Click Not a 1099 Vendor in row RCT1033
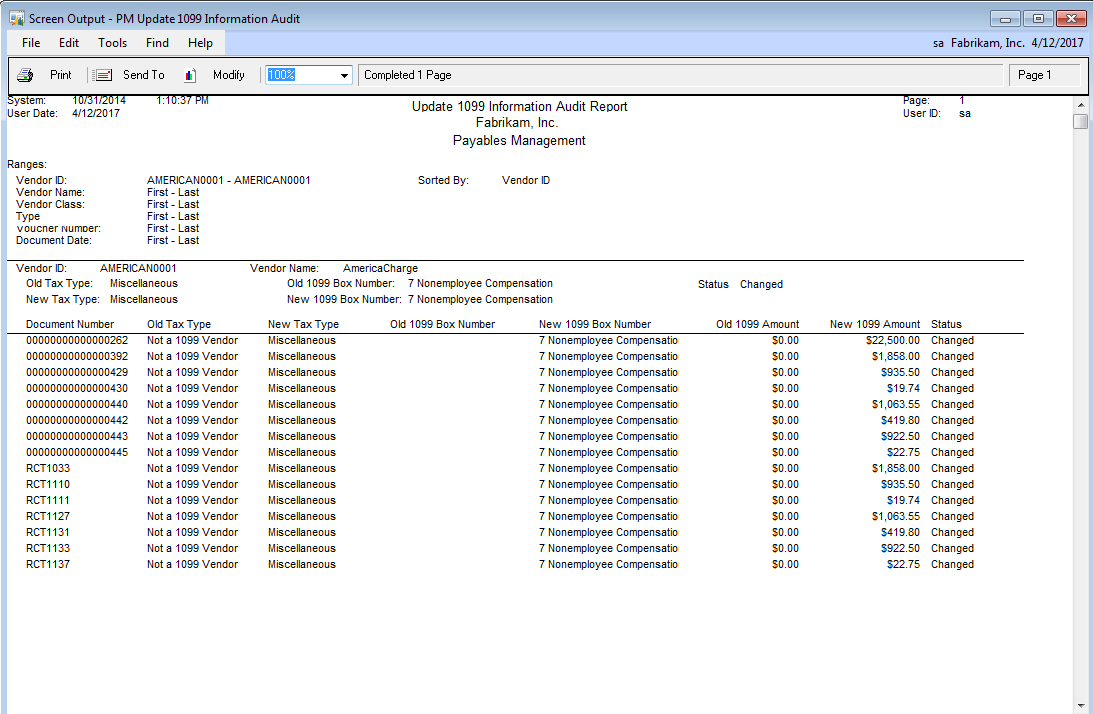 click(192, 469)
